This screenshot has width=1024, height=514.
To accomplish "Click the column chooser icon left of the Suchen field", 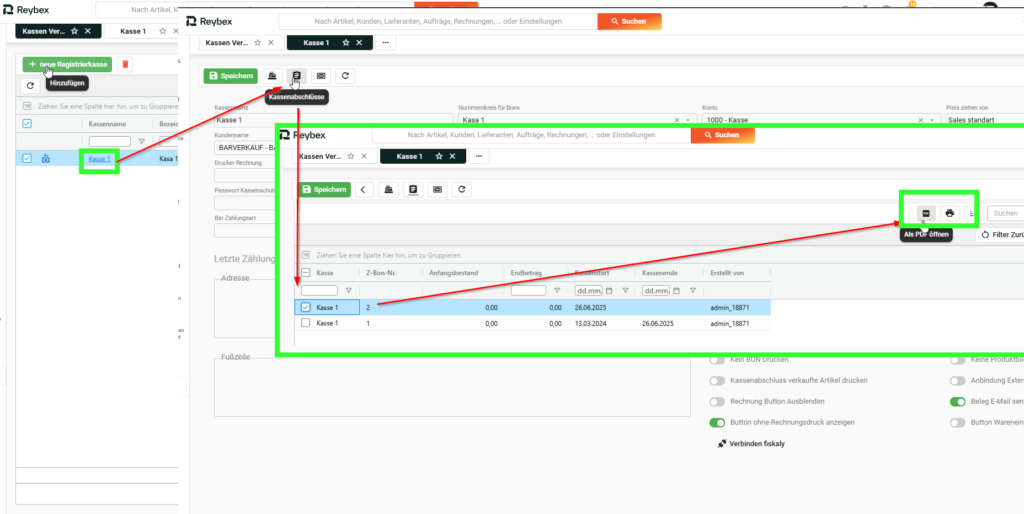I will point(972,213).
